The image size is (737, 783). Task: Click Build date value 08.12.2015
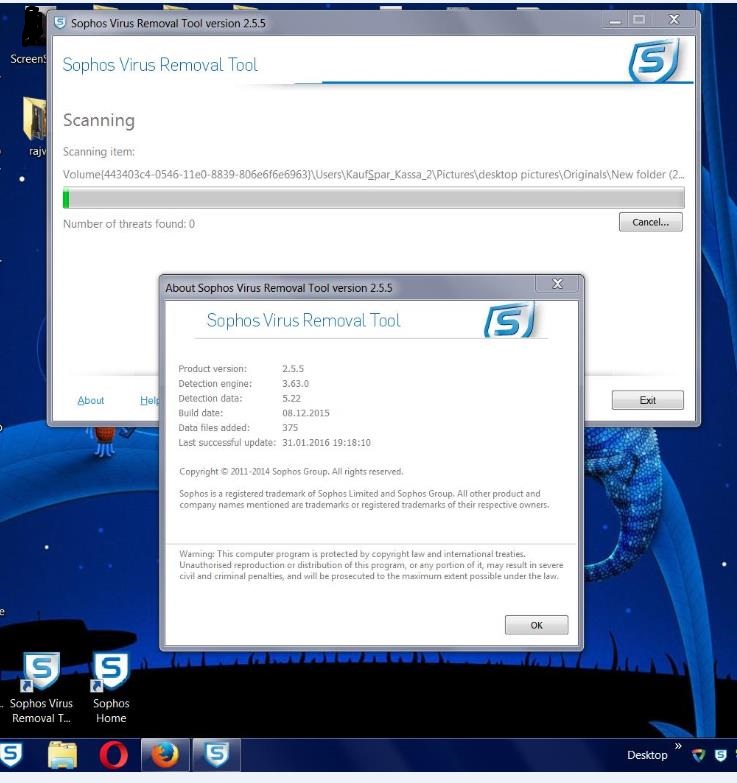point(306,413)
